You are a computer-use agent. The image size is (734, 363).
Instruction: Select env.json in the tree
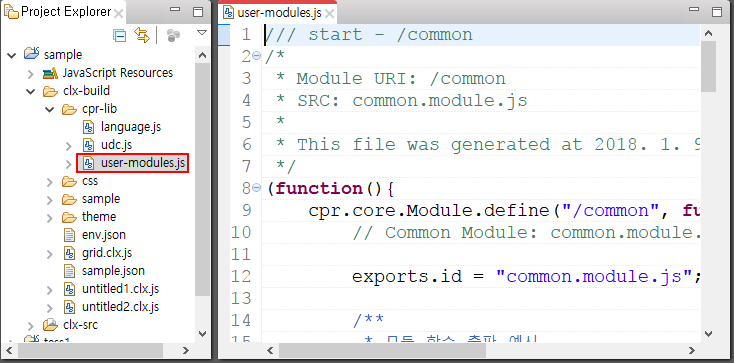(x=103, y=235)
